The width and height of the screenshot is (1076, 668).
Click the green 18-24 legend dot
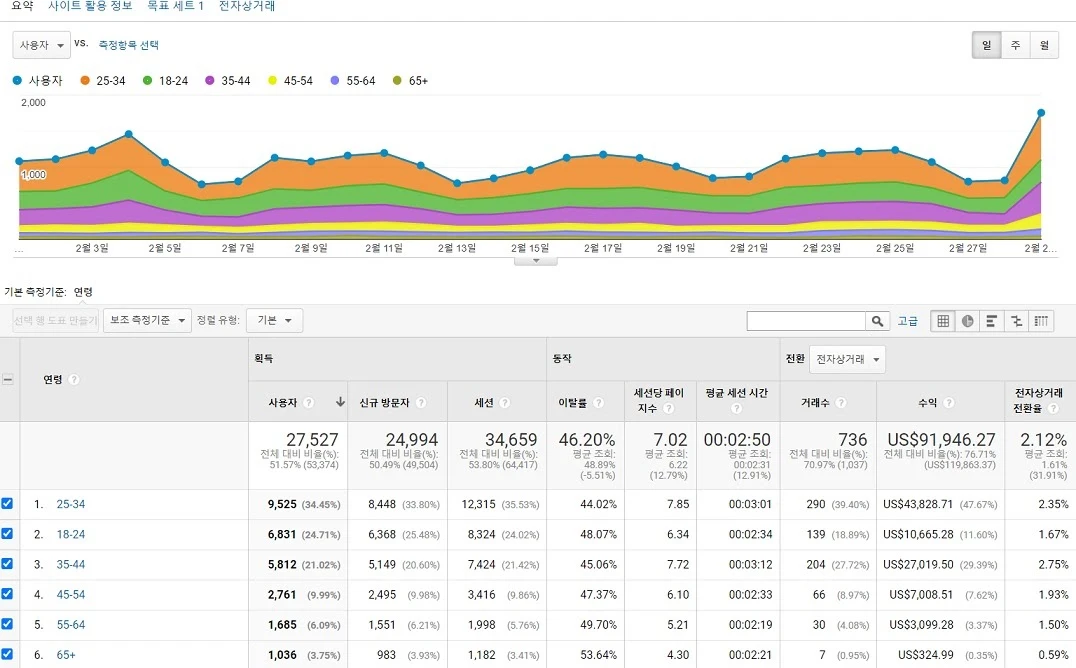pos(148,80)
